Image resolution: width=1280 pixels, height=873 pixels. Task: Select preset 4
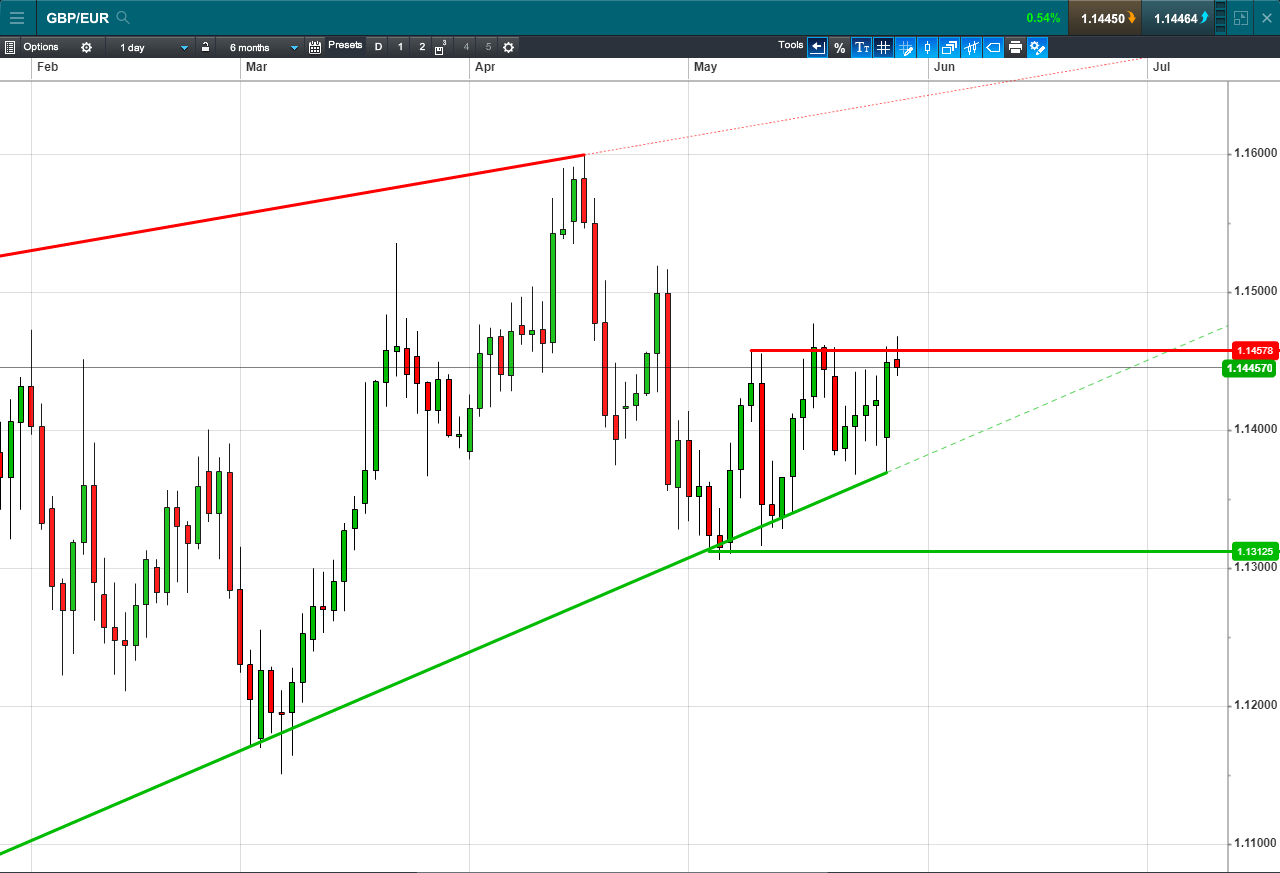466,47
